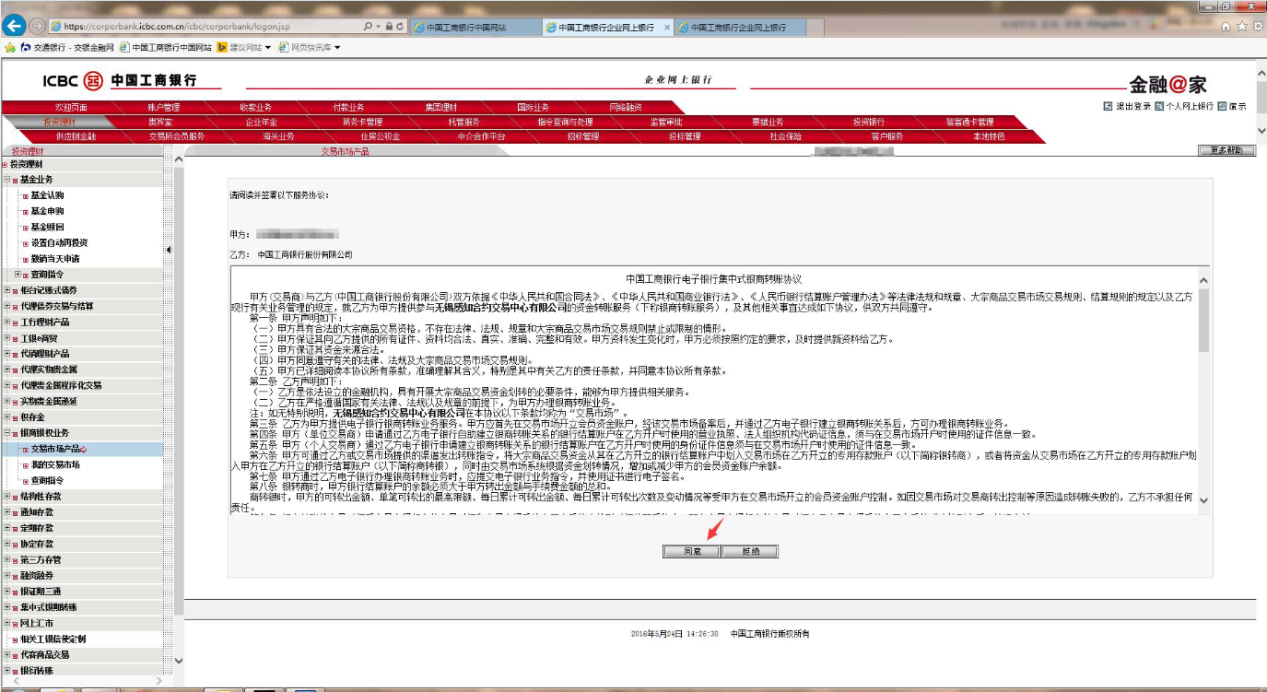
Task: Open the IE home icon
Action: pyautogui.click(x=1225, y=26)
